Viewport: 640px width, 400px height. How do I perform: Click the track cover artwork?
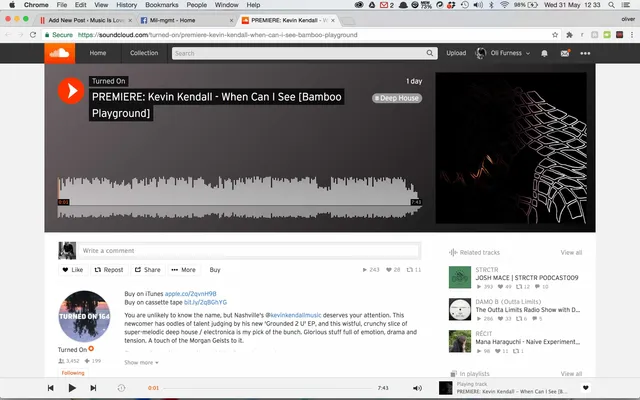[x=511, y=148]
